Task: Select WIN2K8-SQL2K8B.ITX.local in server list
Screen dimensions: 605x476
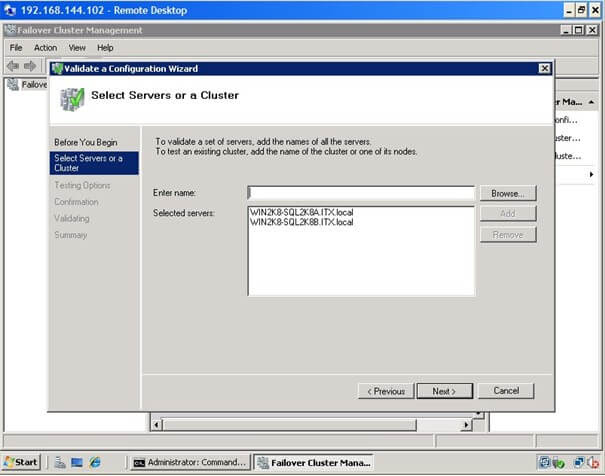Action: (301, 222)
